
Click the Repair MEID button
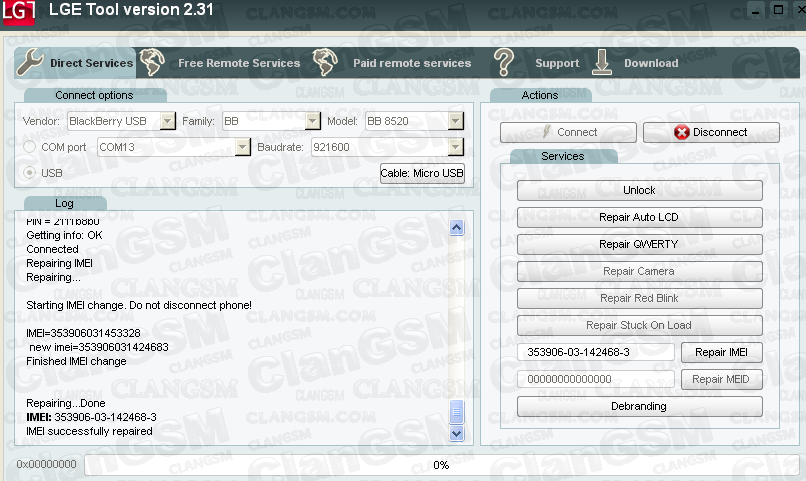pos(721,379)
